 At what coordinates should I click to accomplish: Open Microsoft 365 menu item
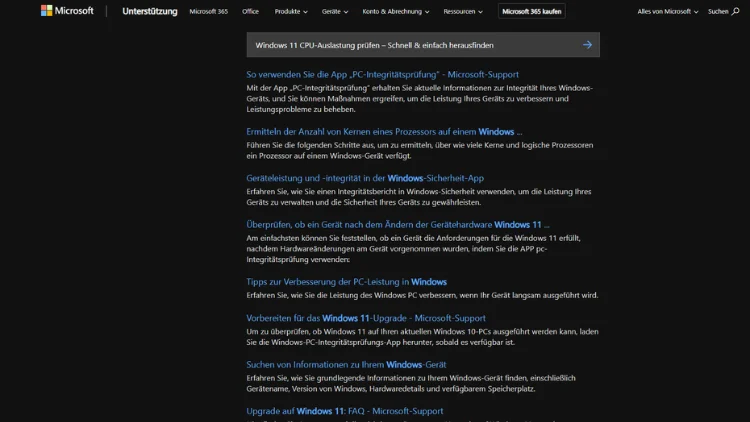[x=209, y=11]
